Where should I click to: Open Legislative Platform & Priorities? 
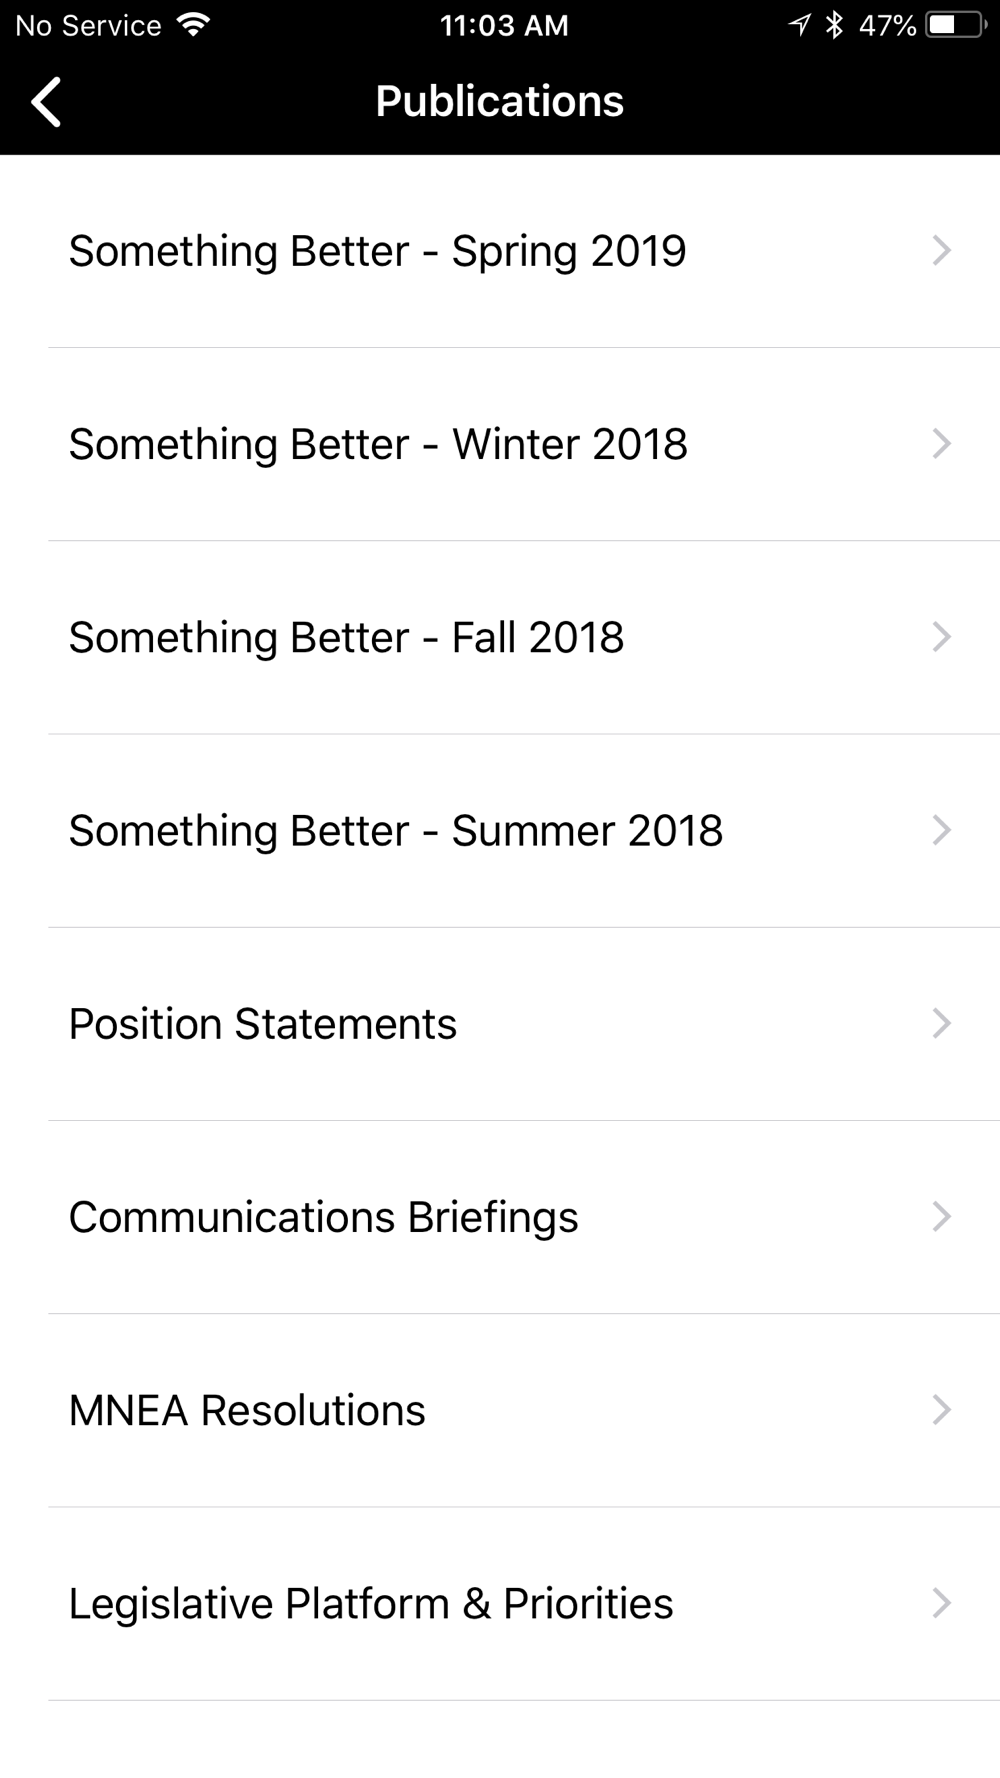[x=370, y=1603]
